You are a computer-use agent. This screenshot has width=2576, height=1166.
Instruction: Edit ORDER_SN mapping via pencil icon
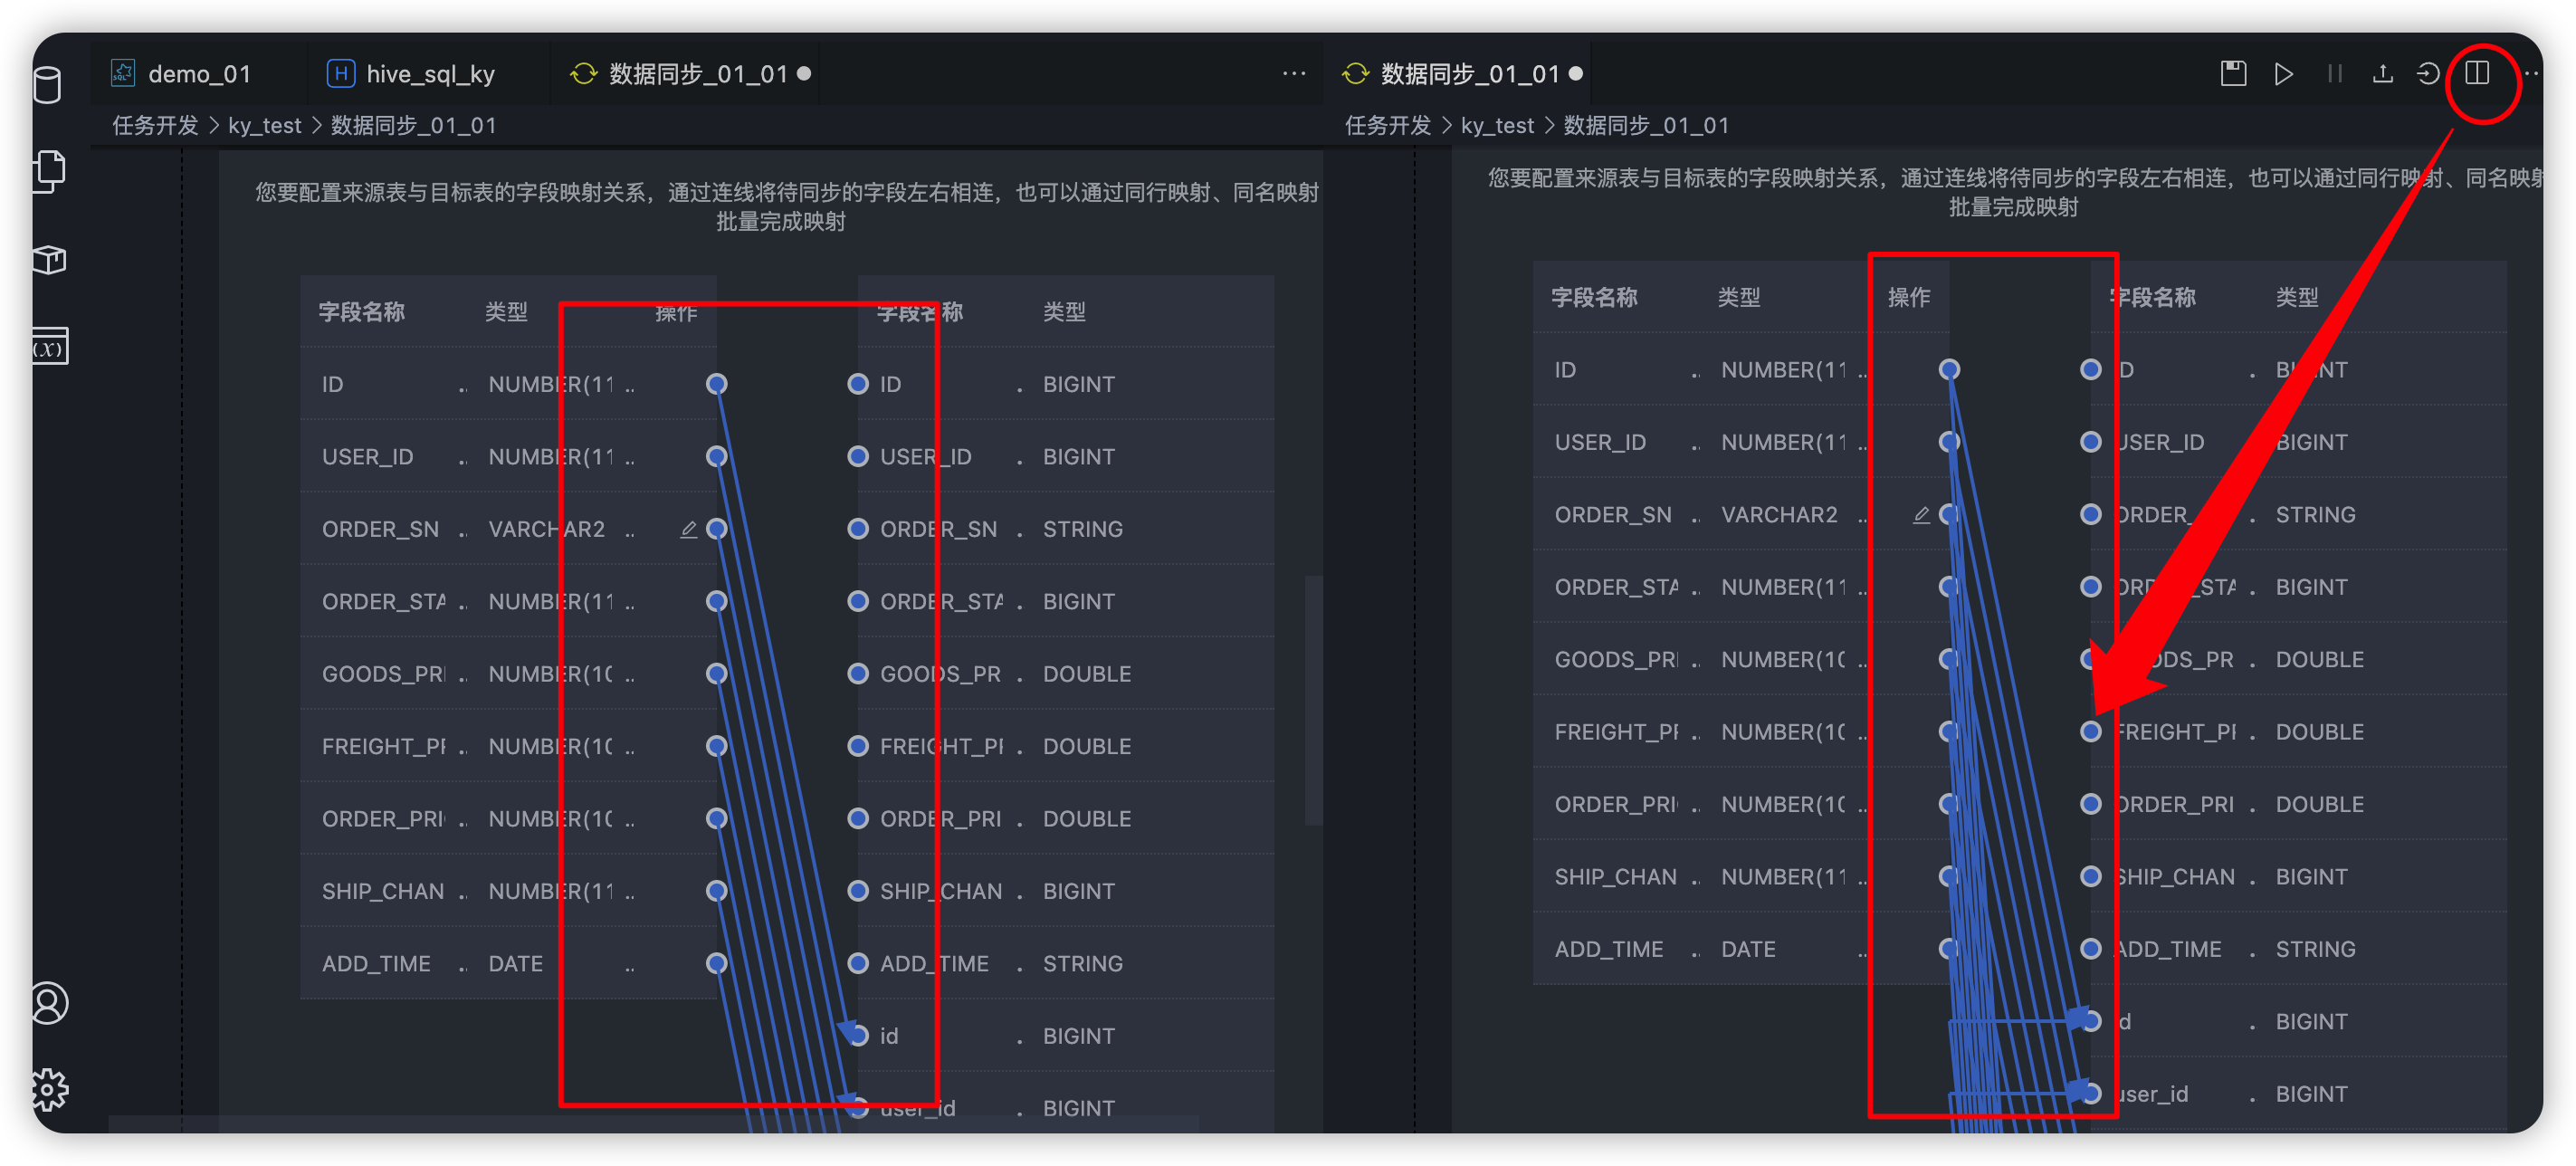[x=690, y=528]
